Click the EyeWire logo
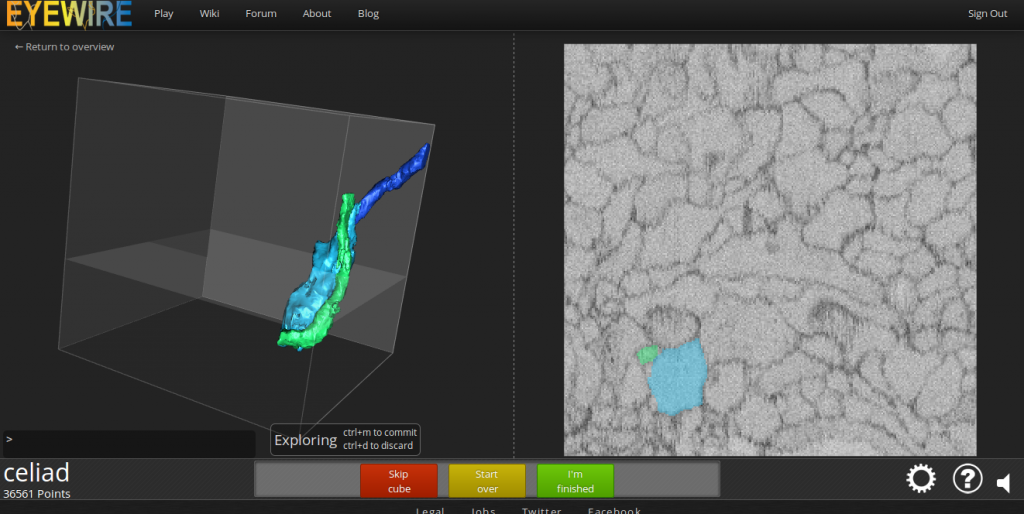 click(x=66, y=14)
